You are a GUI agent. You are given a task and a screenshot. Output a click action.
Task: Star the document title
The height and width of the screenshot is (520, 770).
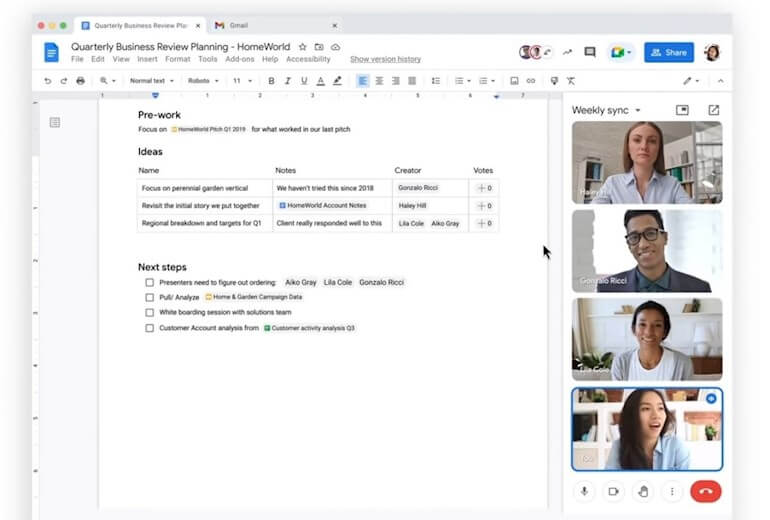pyautogui.click(x=303, y=47)
